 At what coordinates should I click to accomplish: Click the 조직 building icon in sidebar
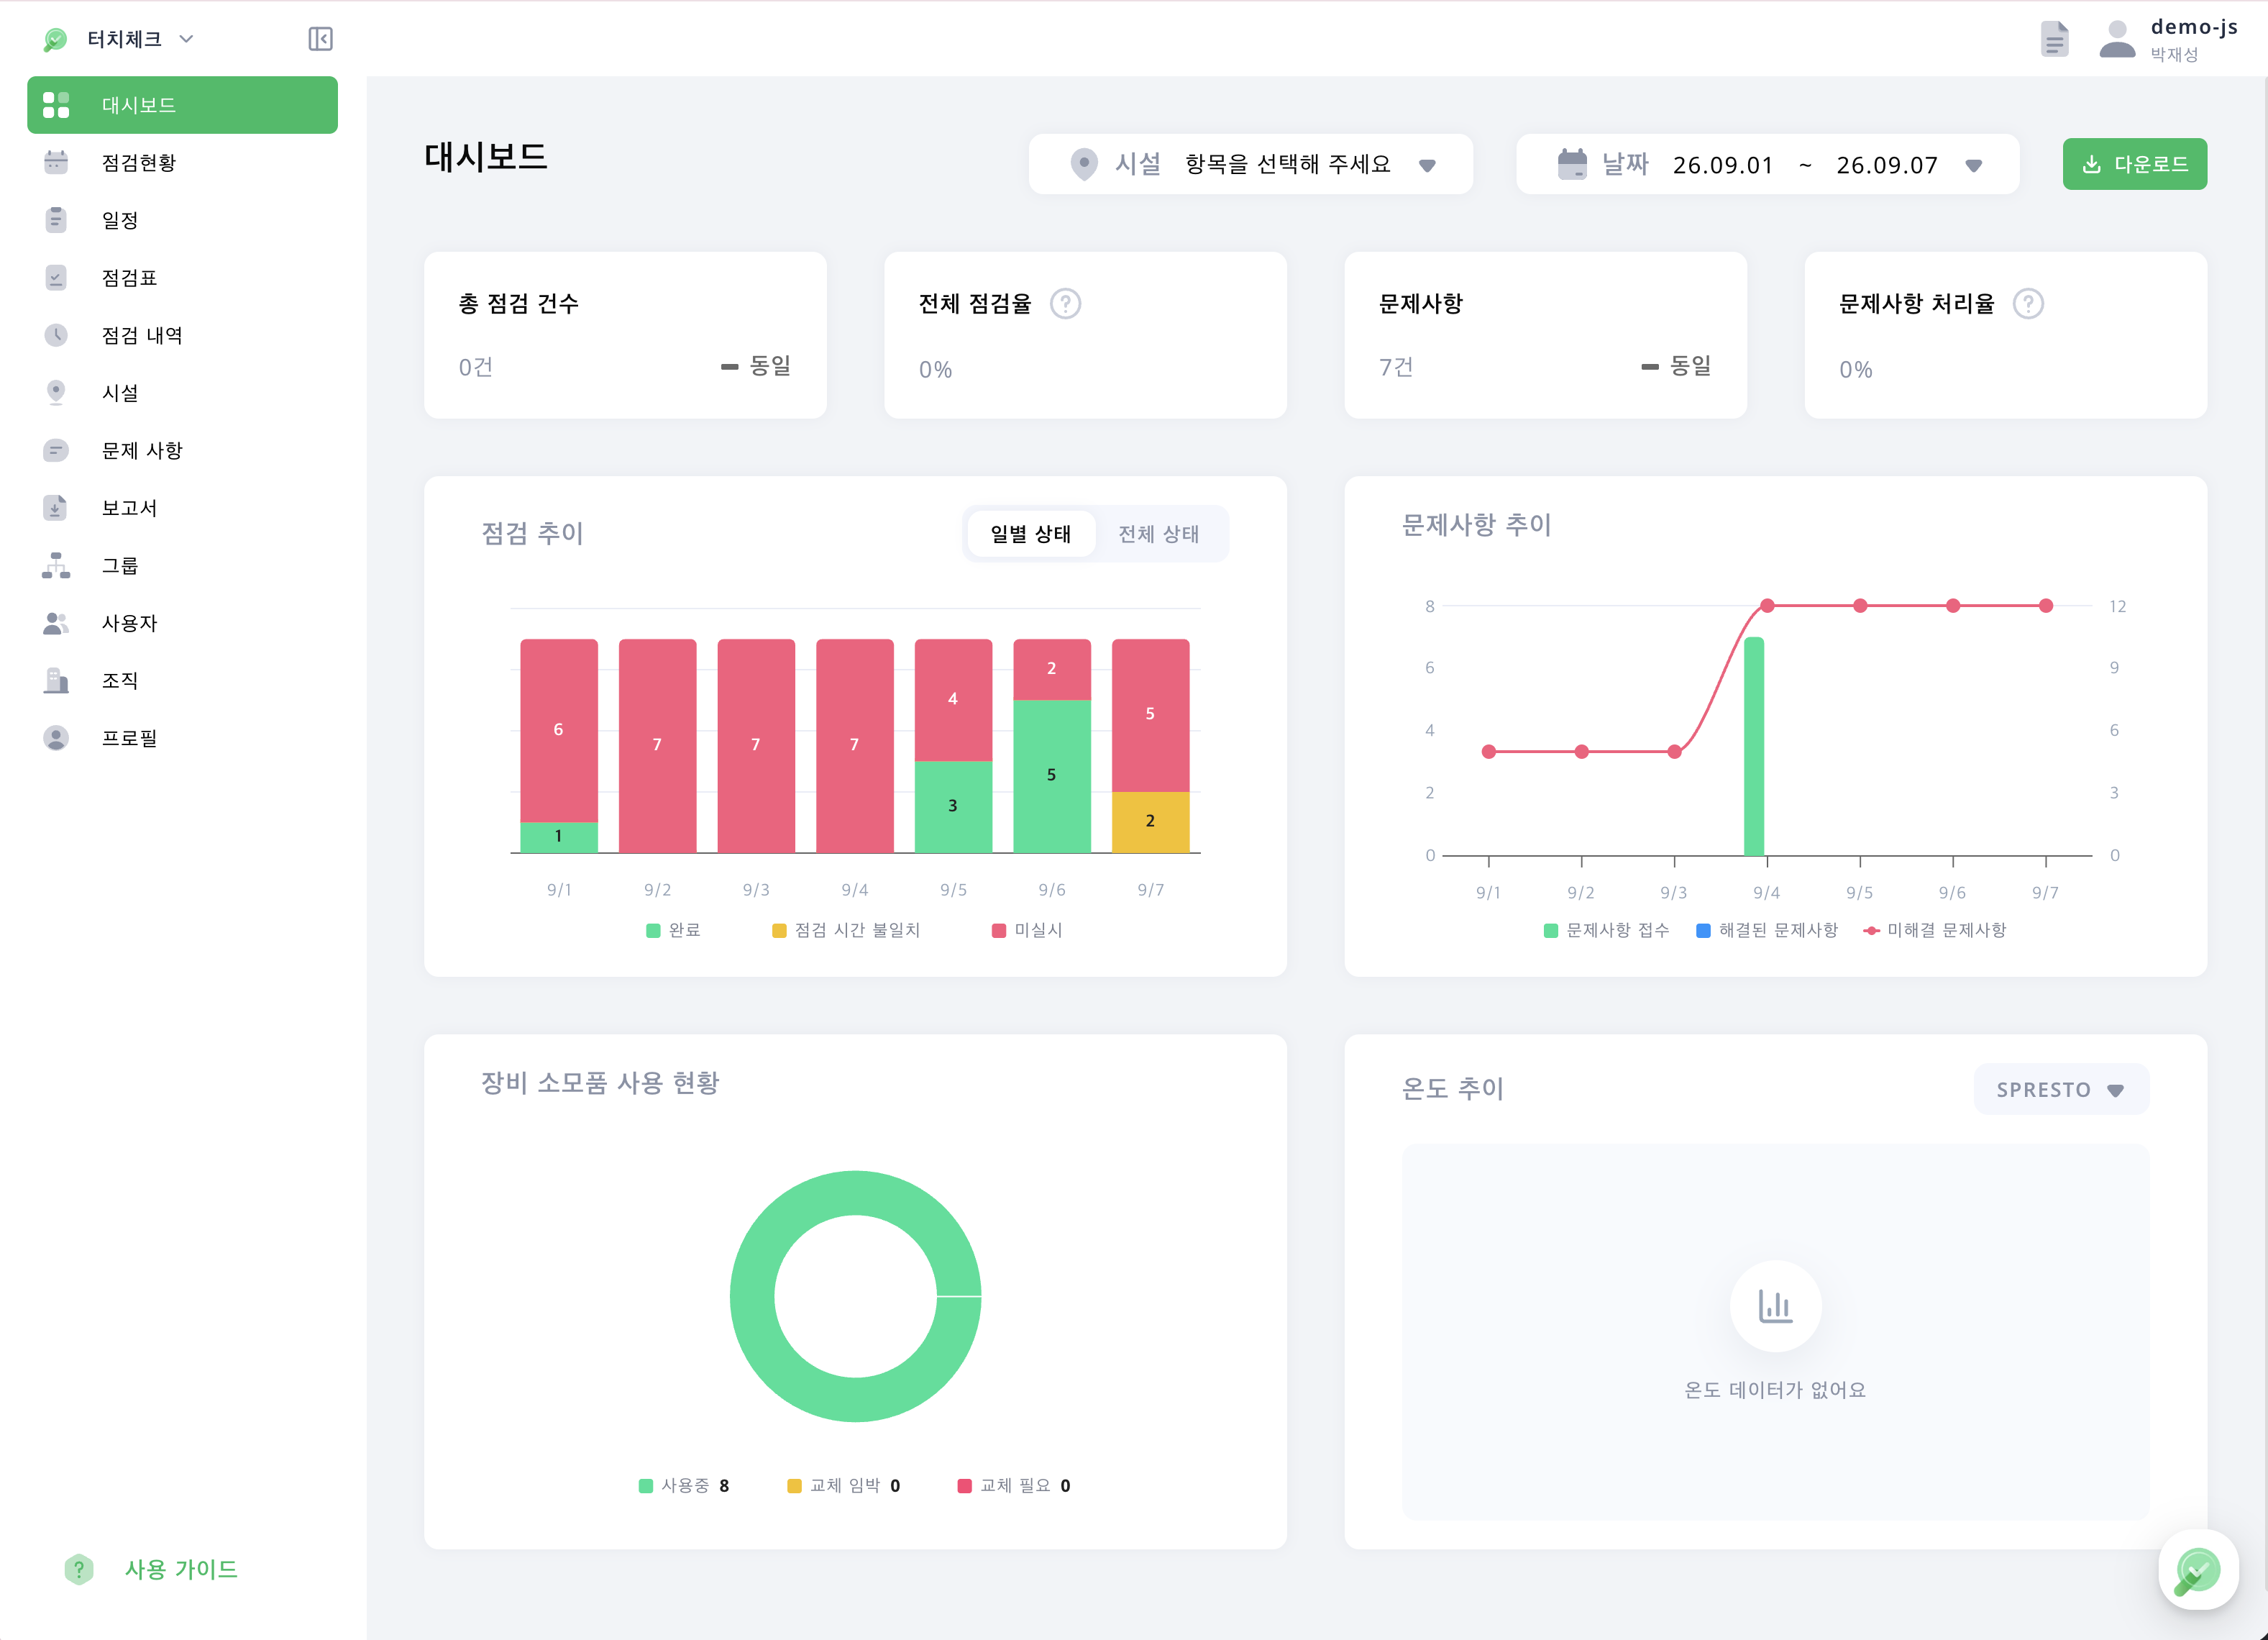pyautogui.click(x=56, y=680)
